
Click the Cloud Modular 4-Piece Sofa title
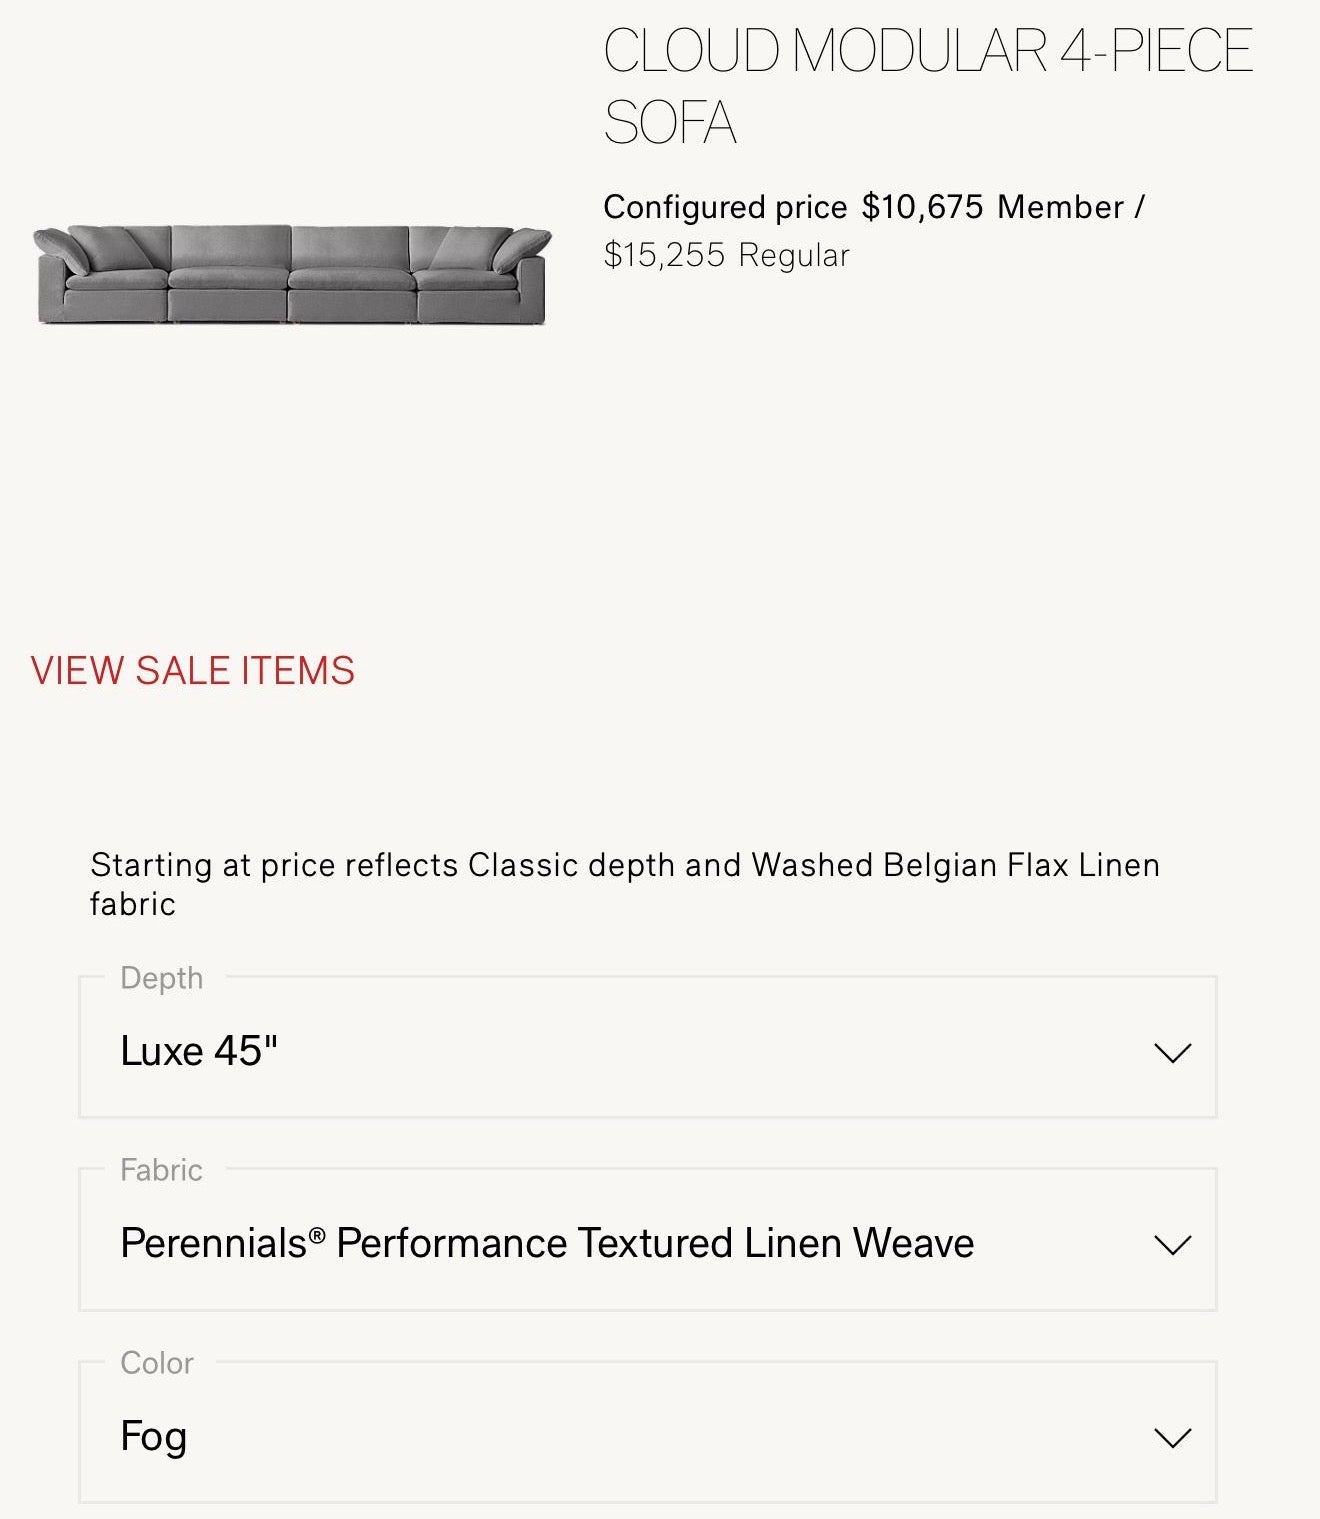(926, 87)
